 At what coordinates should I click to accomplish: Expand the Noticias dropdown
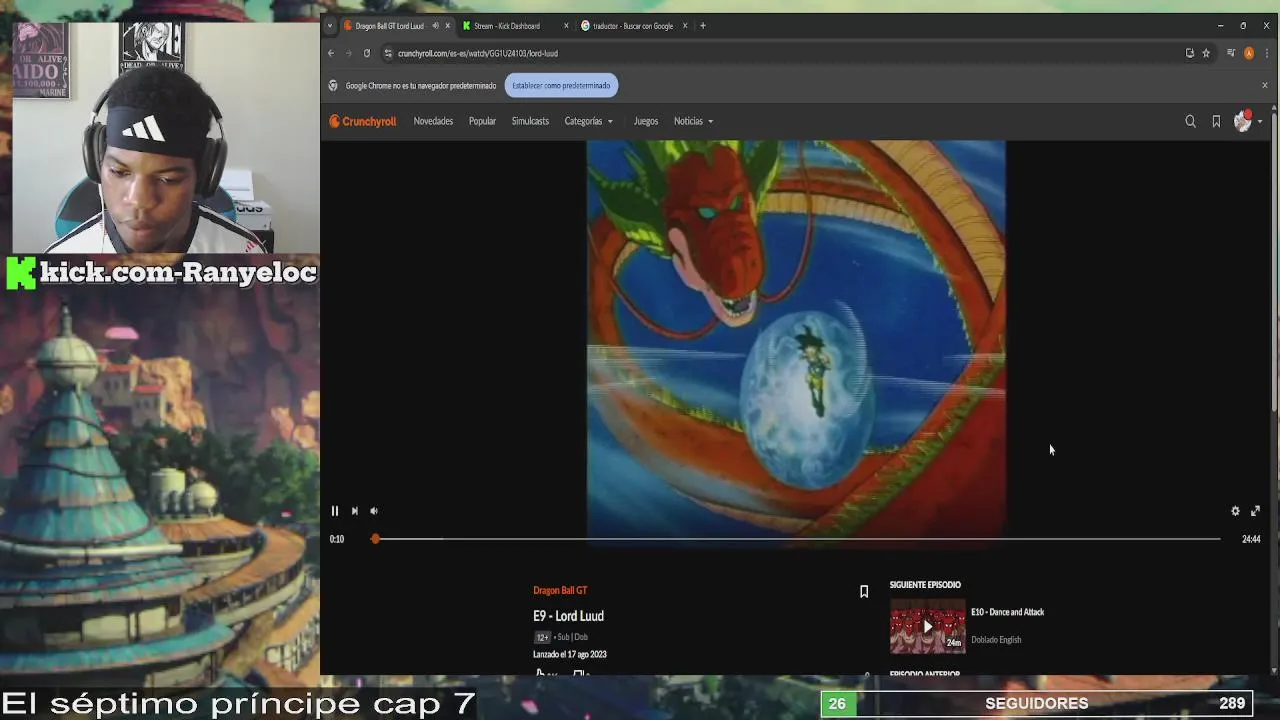693,121
